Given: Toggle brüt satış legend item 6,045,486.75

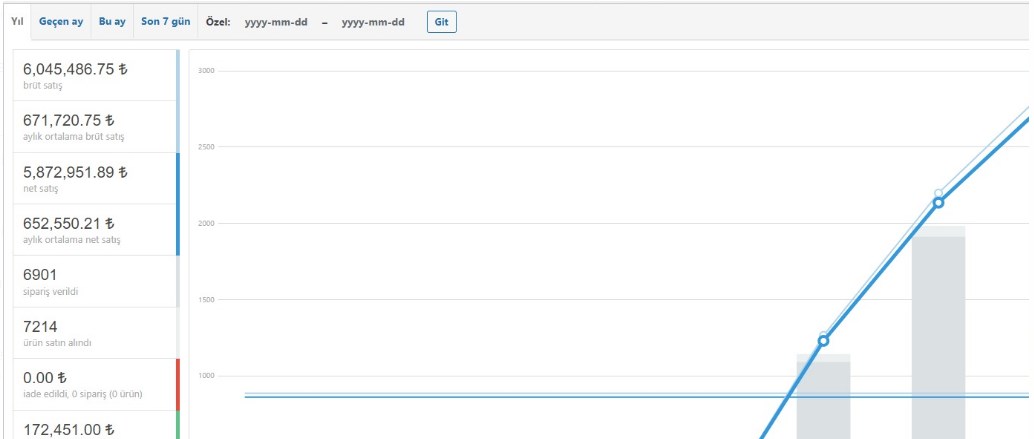Looking at the screenshot, I should click(x=96, y=75).
